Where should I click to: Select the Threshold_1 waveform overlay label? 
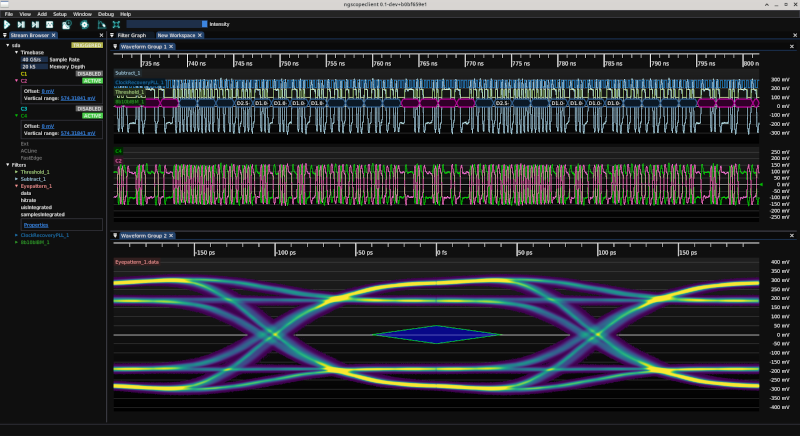pos(130,92)
